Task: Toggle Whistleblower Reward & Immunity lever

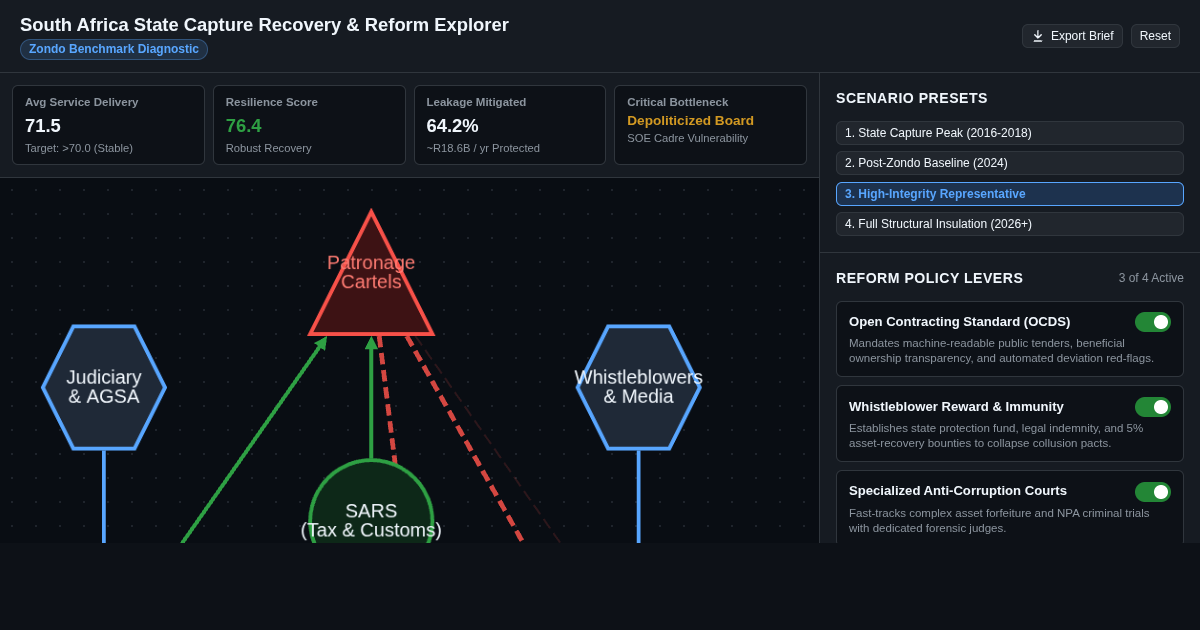Action: (x=1153, y=407)
